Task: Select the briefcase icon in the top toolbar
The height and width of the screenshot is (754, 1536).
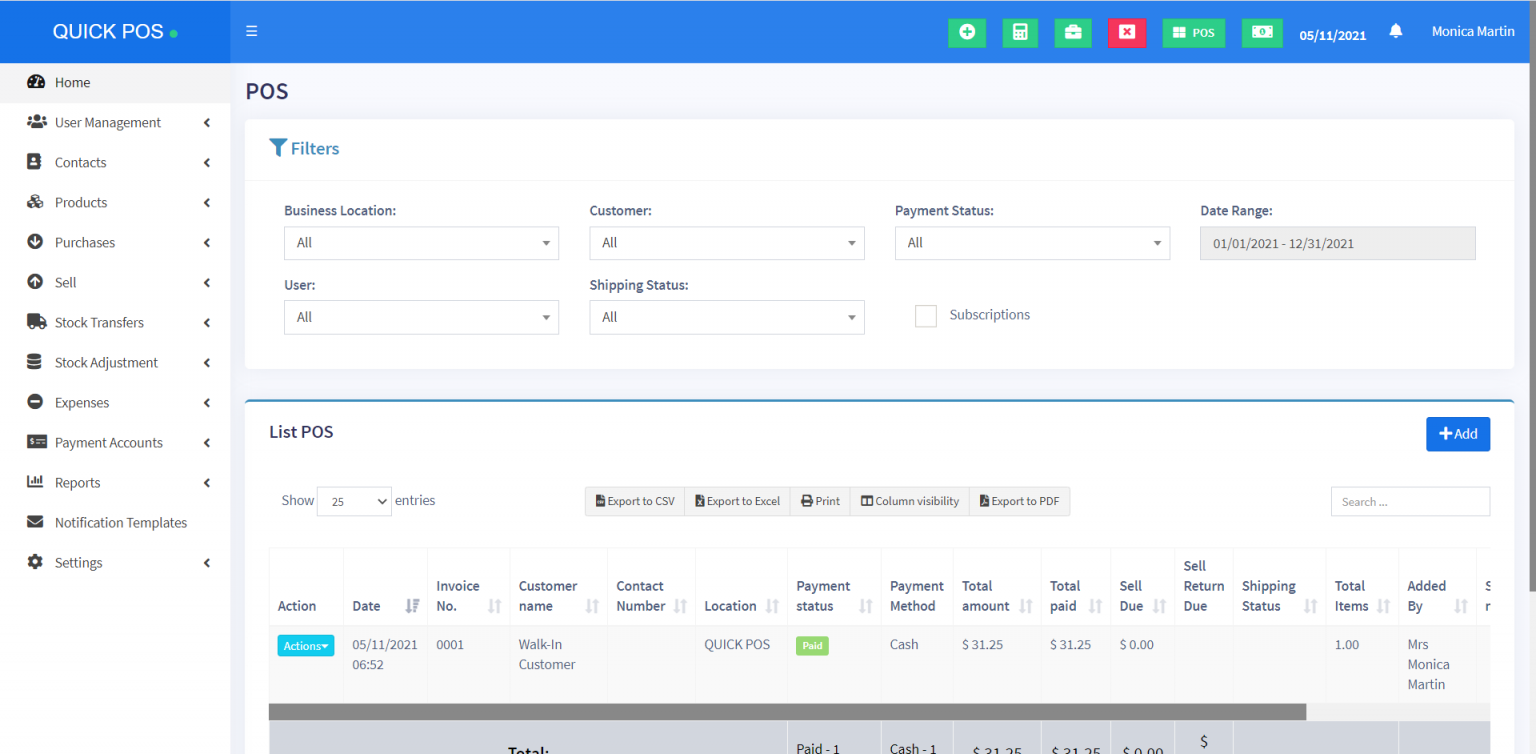Action: pyautogui.click(x=1073, y=32)
